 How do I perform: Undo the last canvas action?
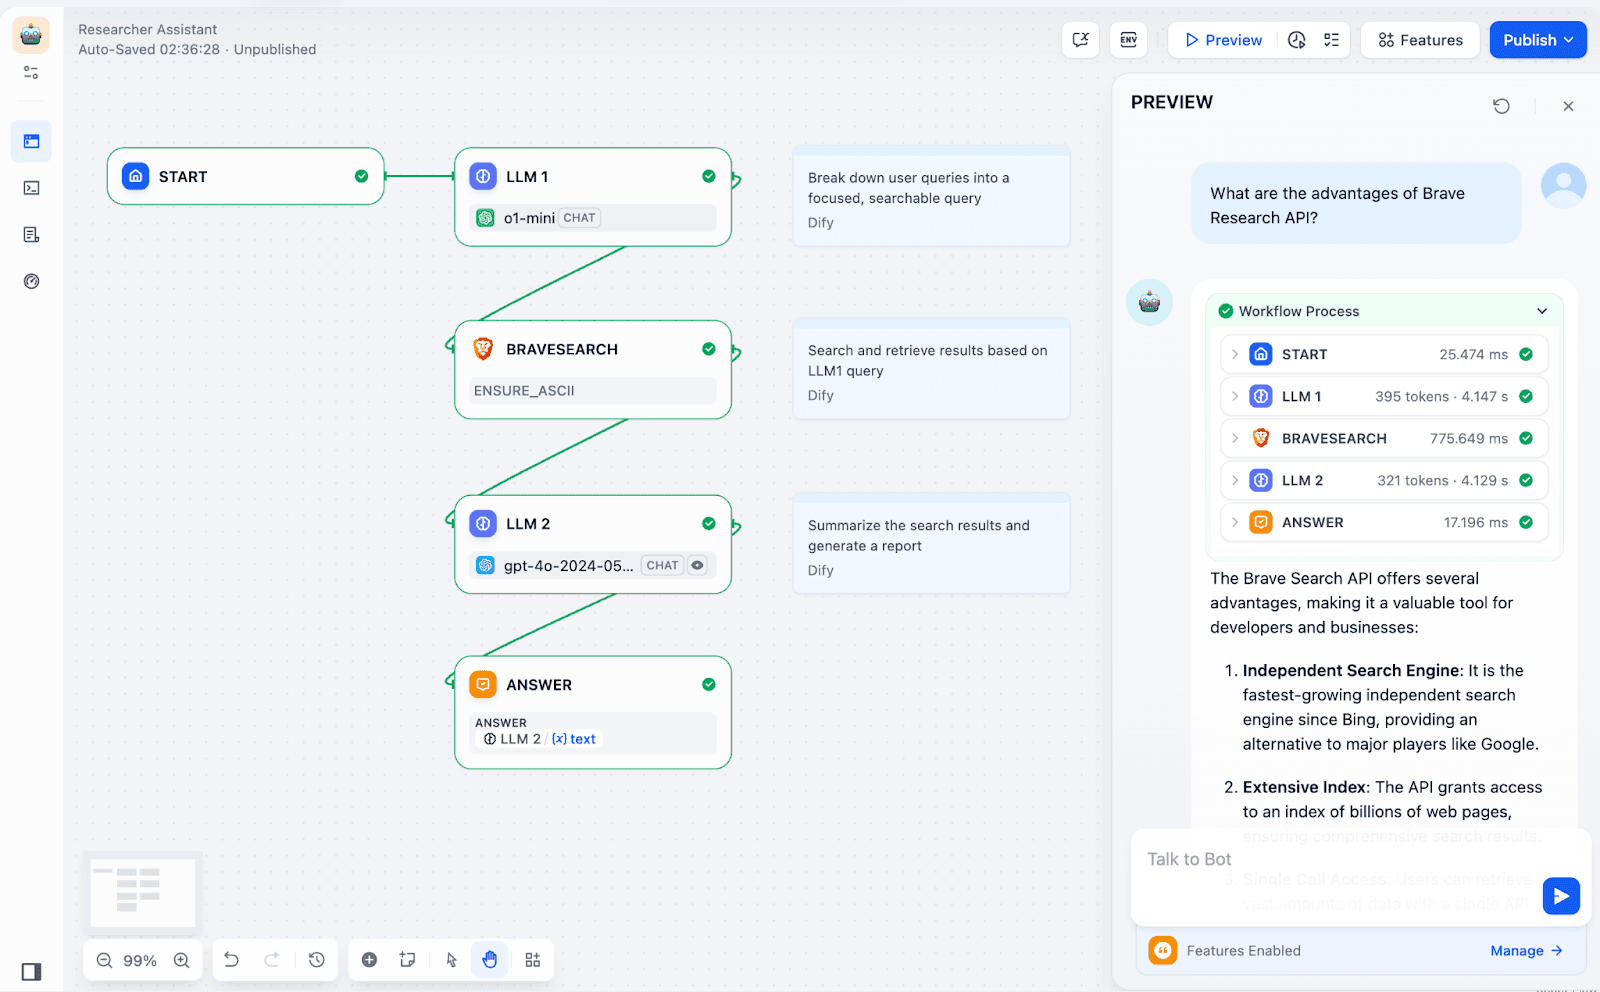(231, 960)
